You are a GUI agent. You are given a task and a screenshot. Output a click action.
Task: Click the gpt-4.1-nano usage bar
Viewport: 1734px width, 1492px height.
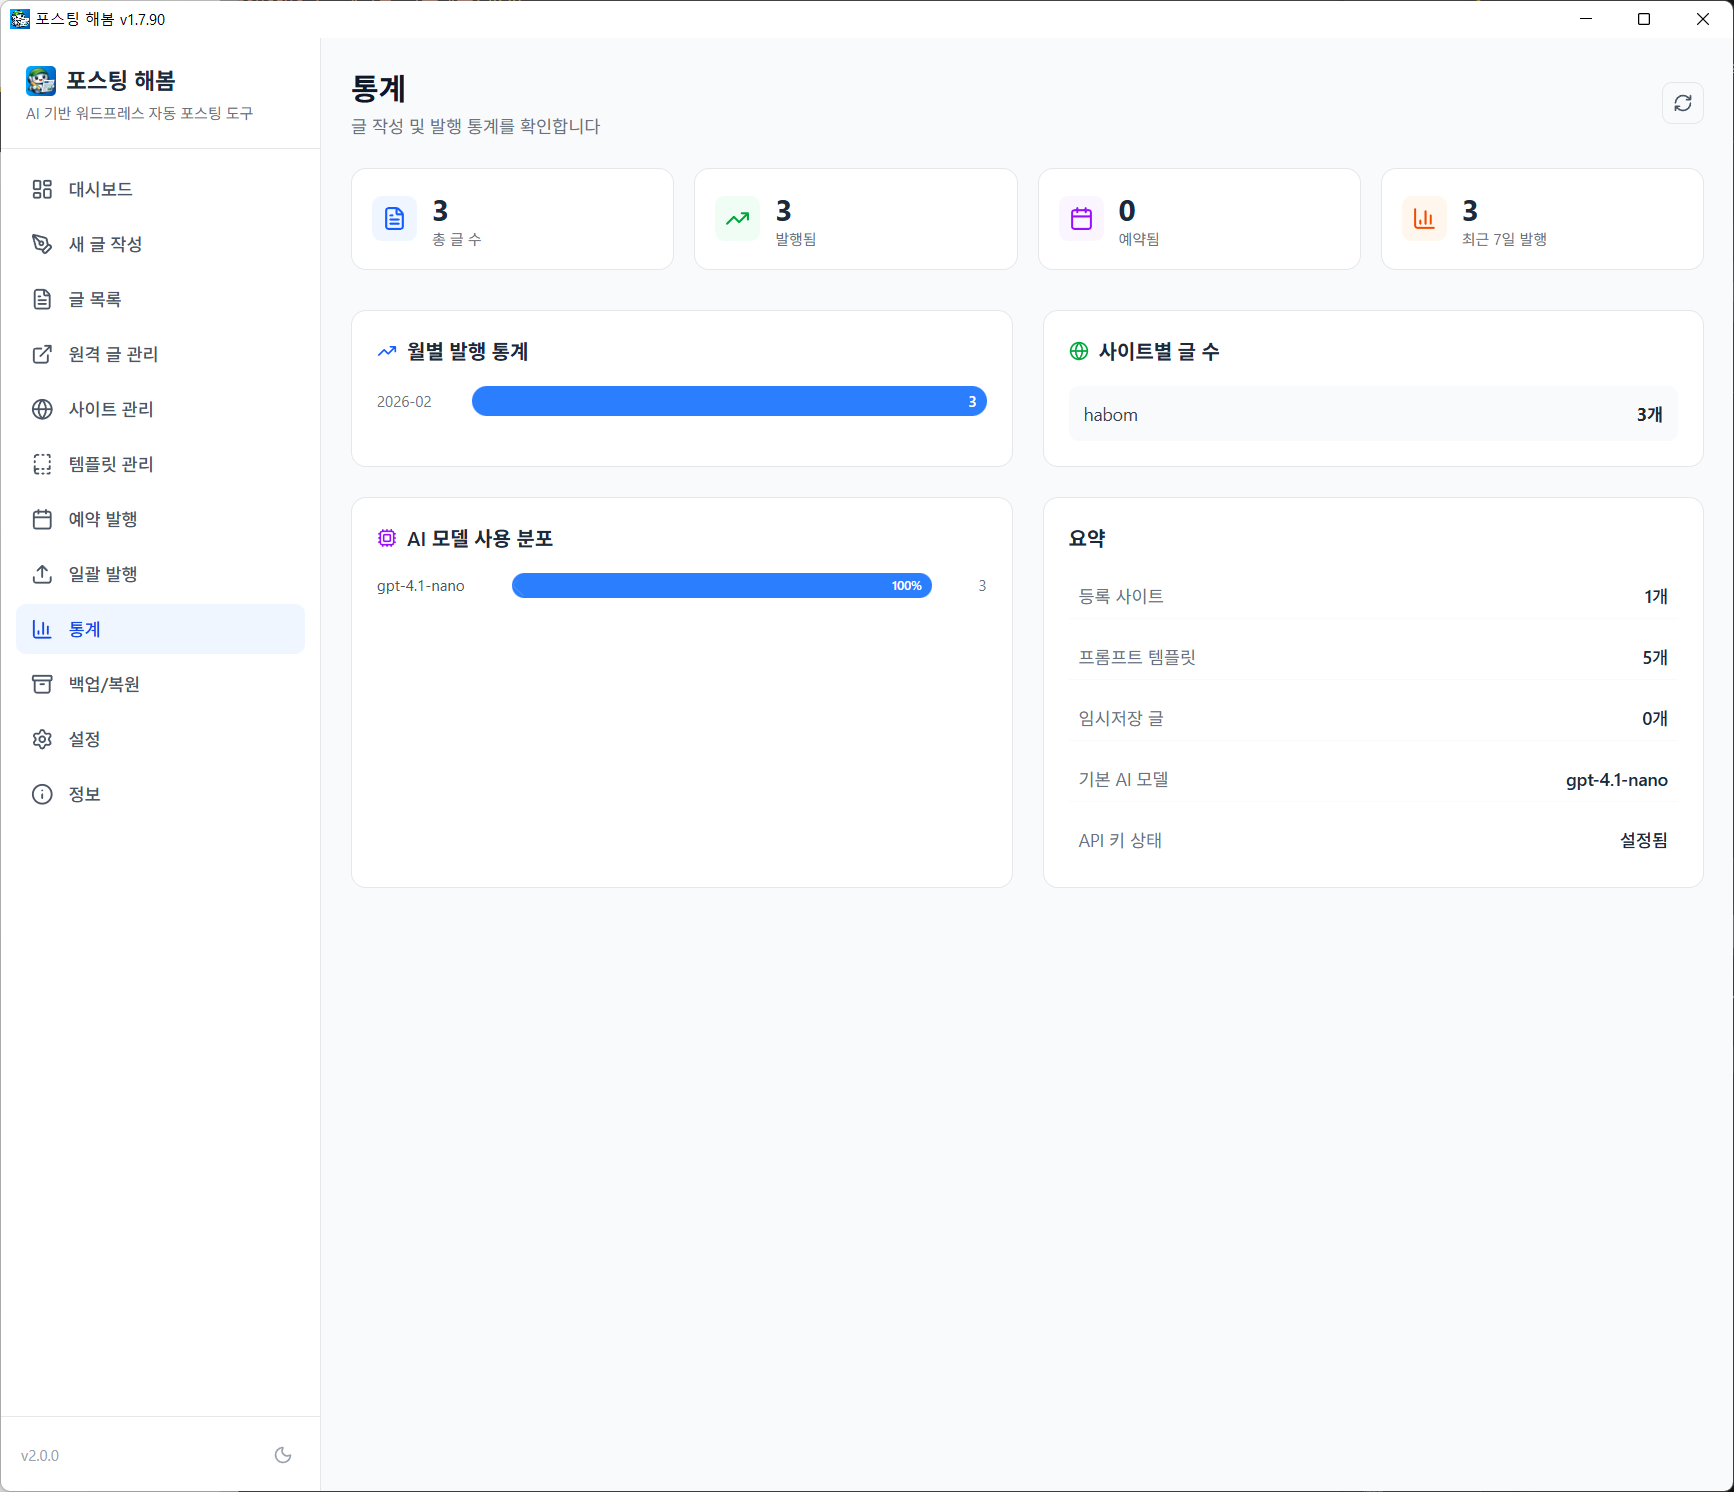[721, 586]
